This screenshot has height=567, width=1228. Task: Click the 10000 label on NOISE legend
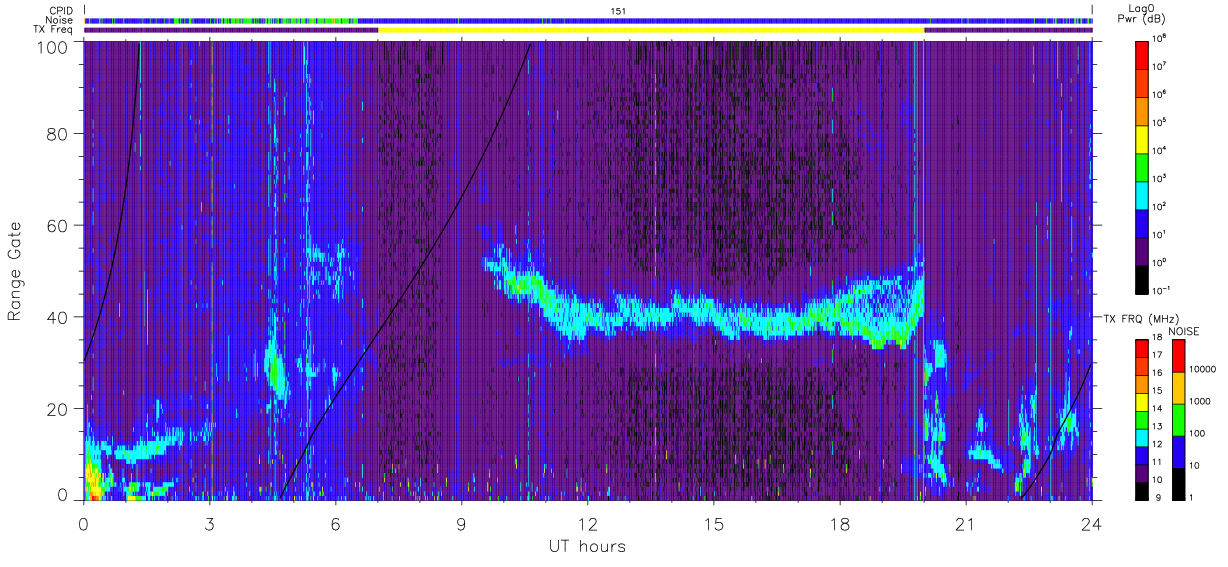coord(1203,369)
